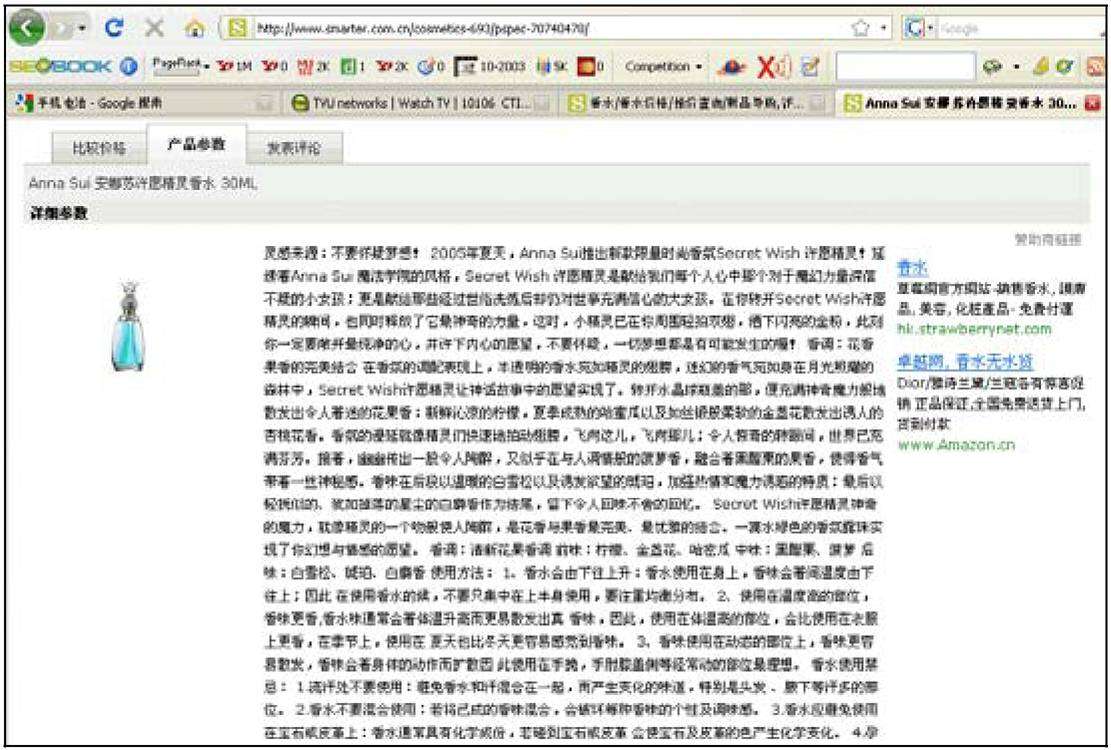Click the Yahoo icon showing 2K before the globe
This screenshot has height=750, width=1111.
391,67
